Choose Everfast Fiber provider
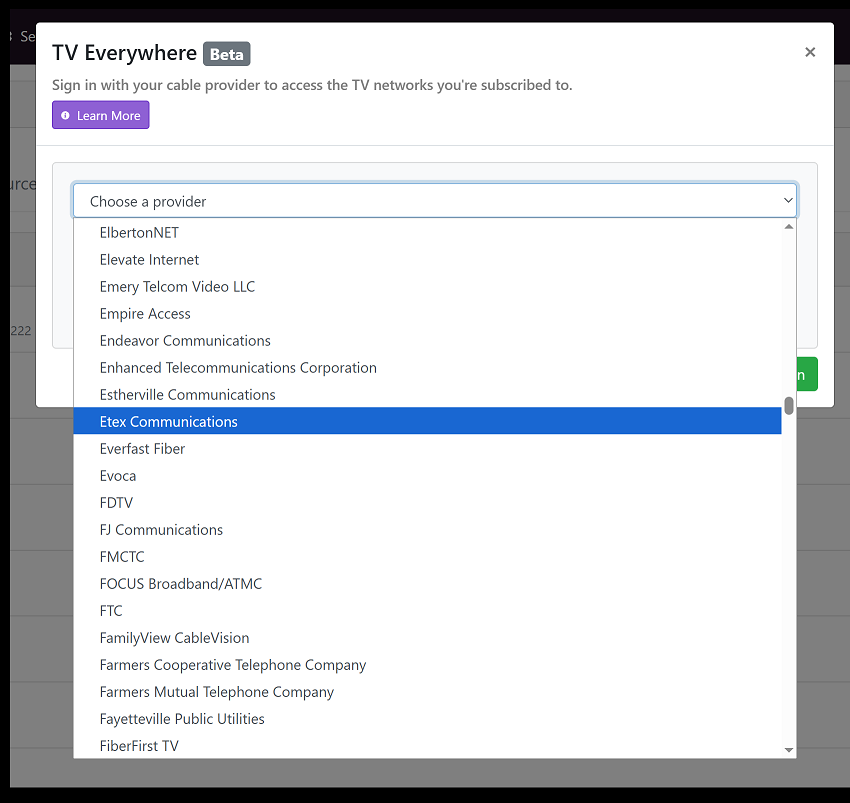 click(x=142, y=448)
